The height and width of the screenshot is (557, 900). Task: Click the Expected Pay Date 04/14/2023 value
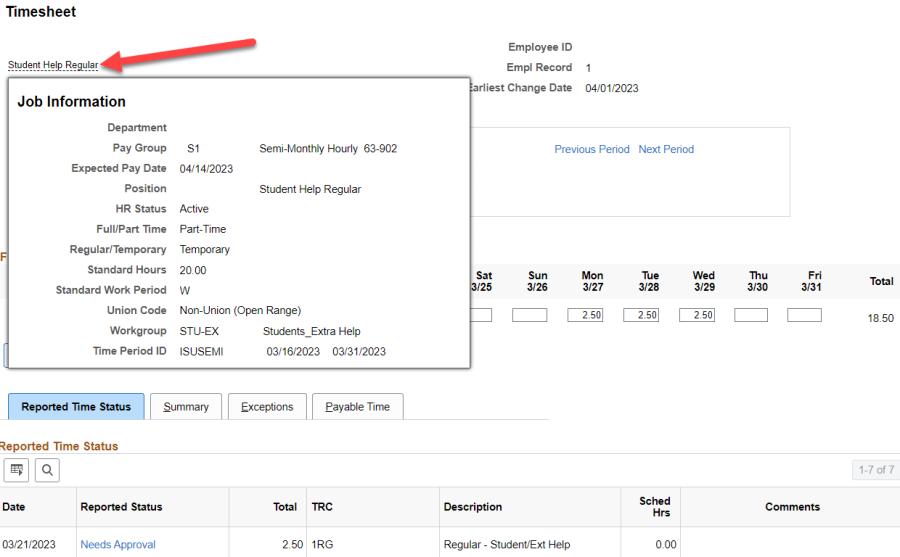click(x=206, y=169)
